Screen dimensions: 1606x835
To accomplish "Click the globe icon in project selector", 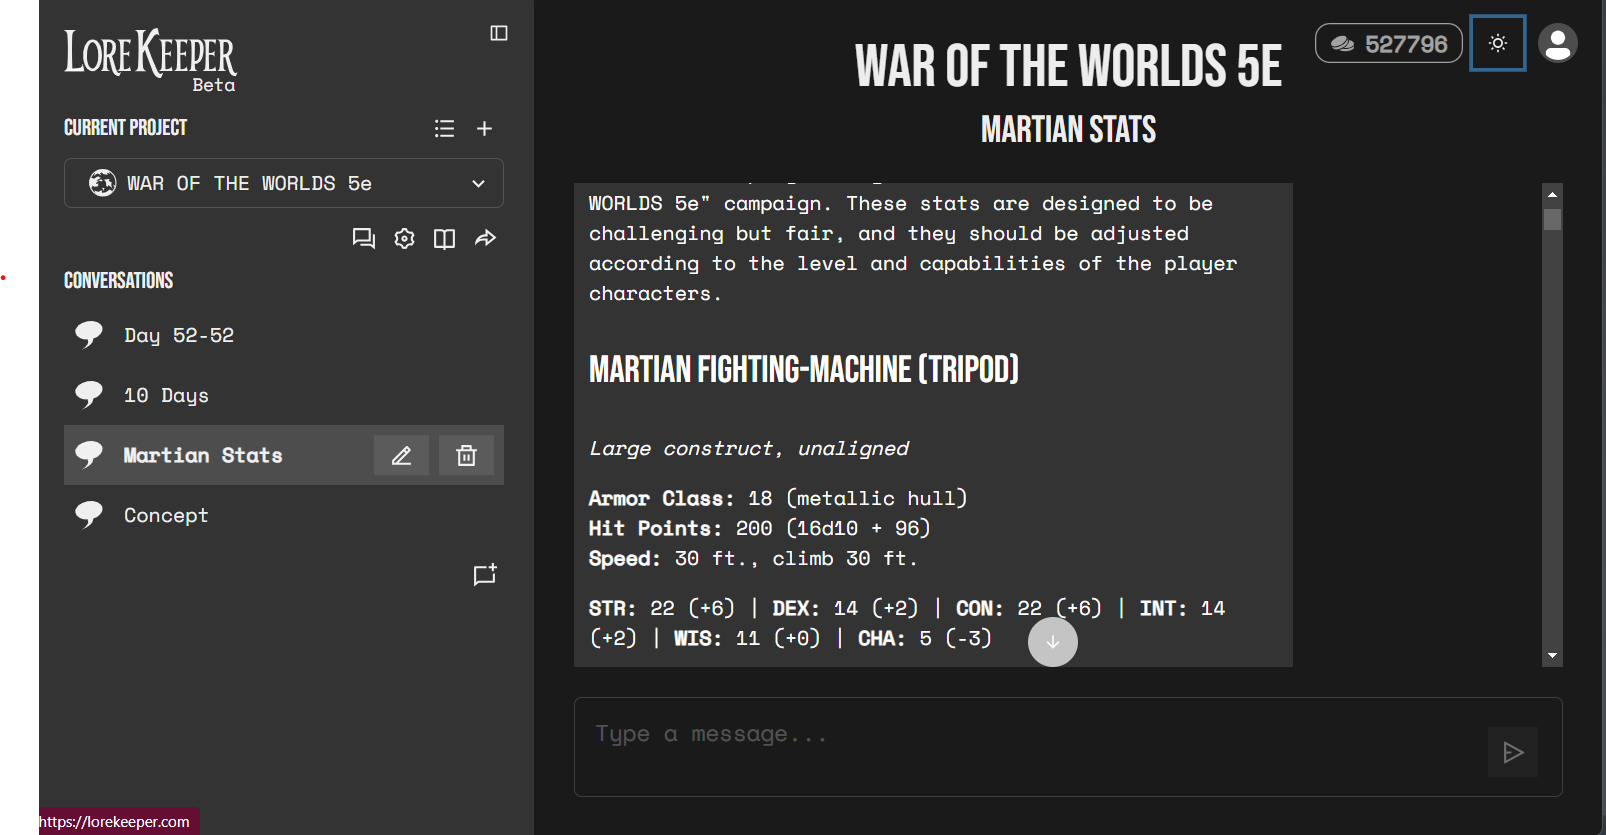I will [x=102, y=183].
